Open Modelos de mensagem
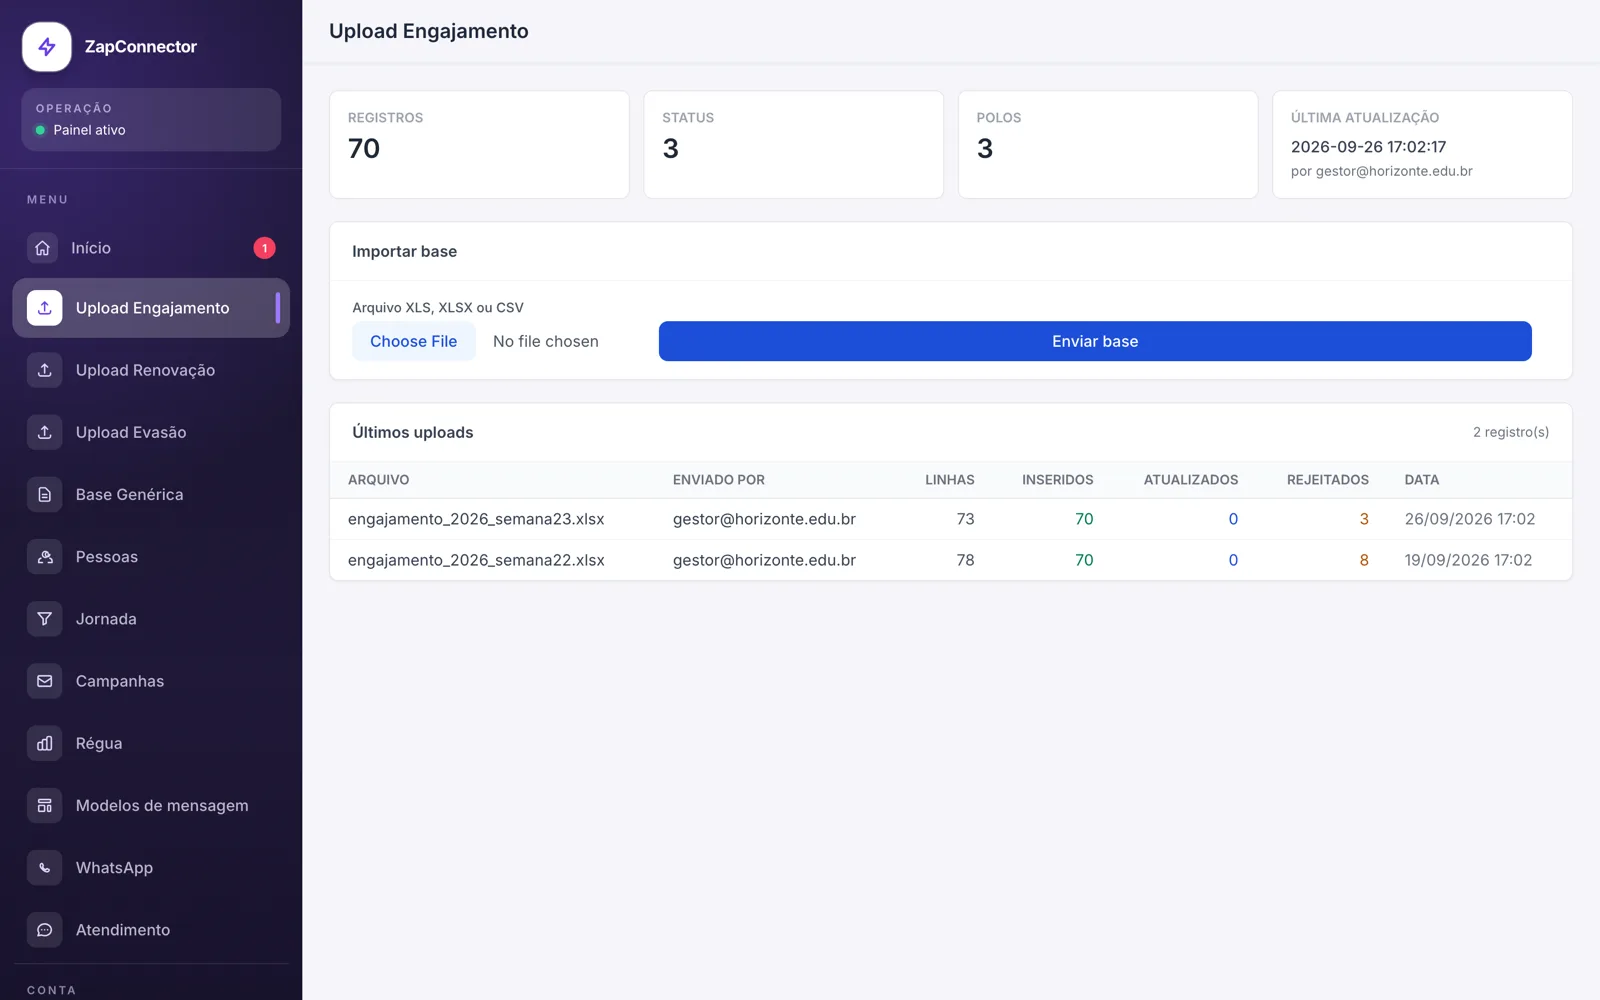Image resolution: width=1600 pixels, height=1000 pixels. click(151, 805)
